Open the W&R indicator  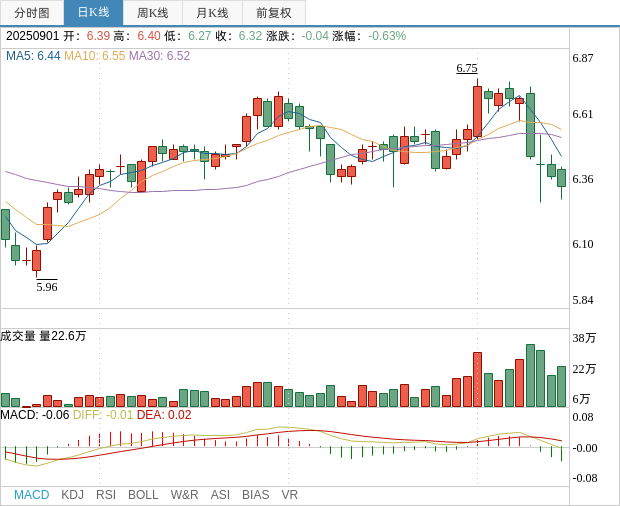pos(184,495)
